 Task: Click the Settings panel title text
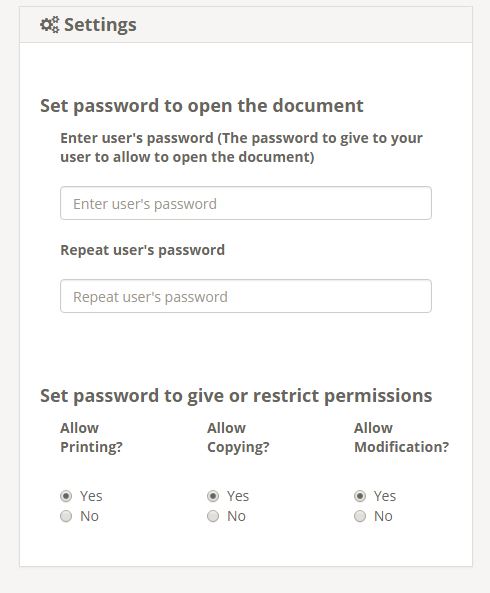pos(100,25)
